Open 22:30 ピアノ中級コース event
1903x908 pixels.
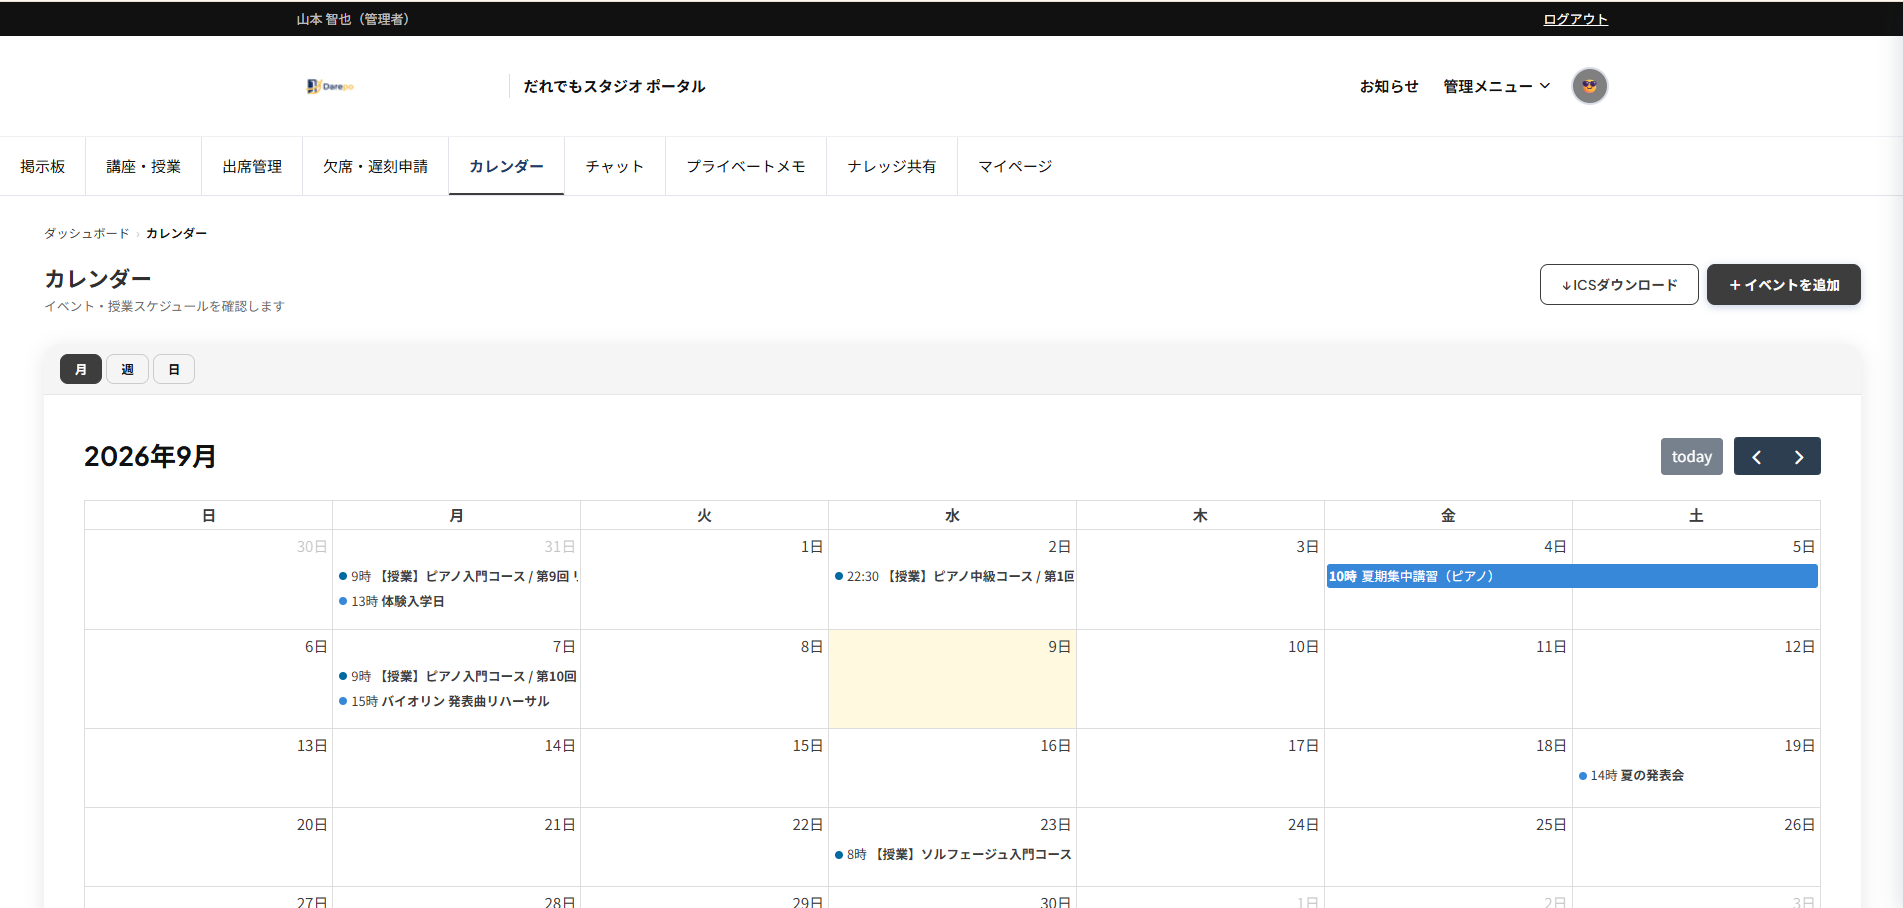click(x=954, y=576)
